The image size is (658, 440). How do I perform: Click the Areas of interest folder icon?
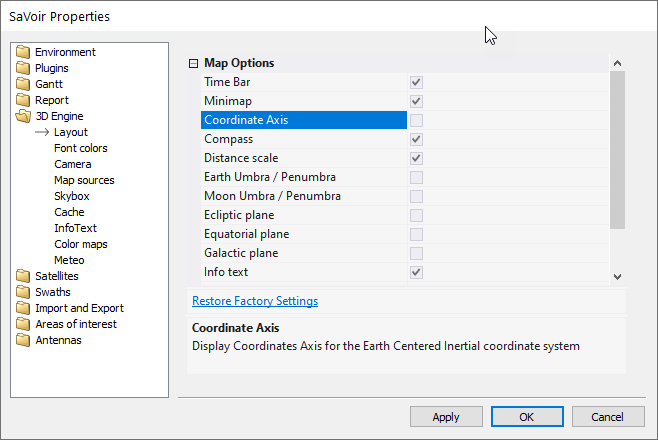coord(23,324)
